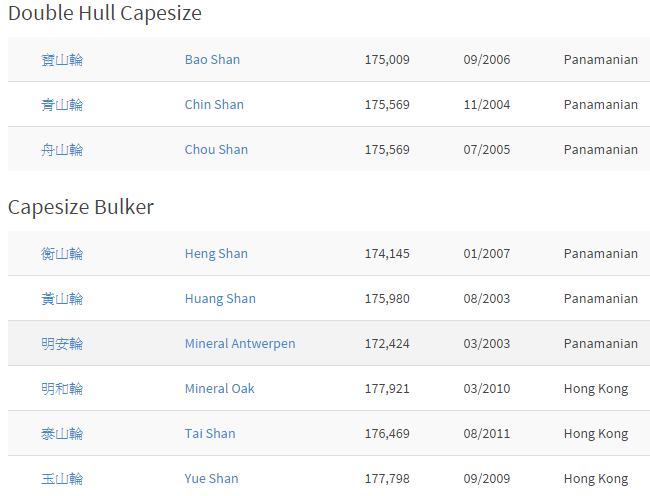Click the Chinese name 明安輪 link
Image resolution: width=650 pixels, height=496 pixels.
pos(62,344)
